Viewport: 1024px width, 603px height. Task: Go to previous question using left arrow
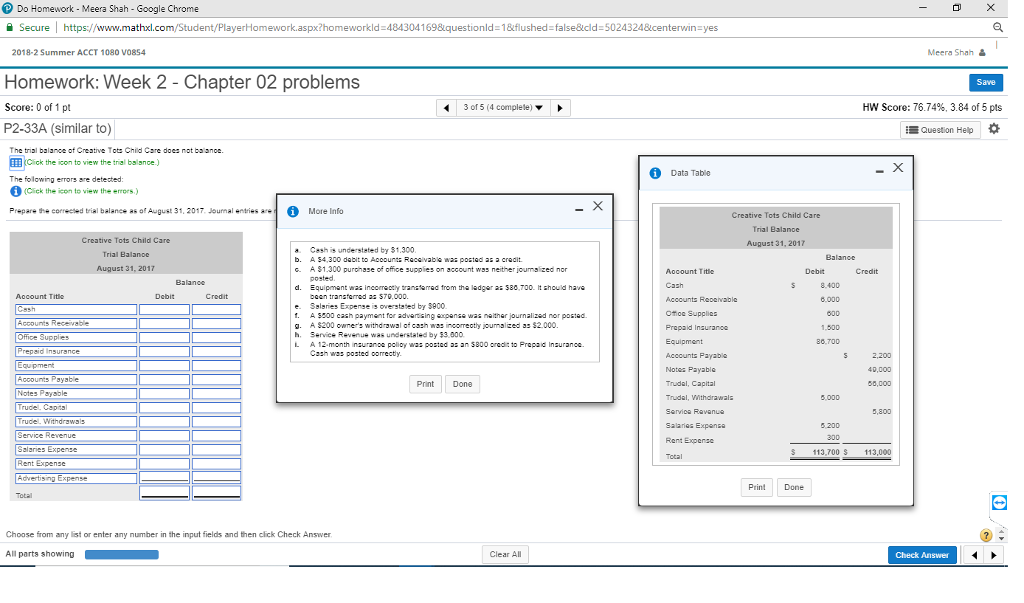pyautogui.click(x=446, y=108)
